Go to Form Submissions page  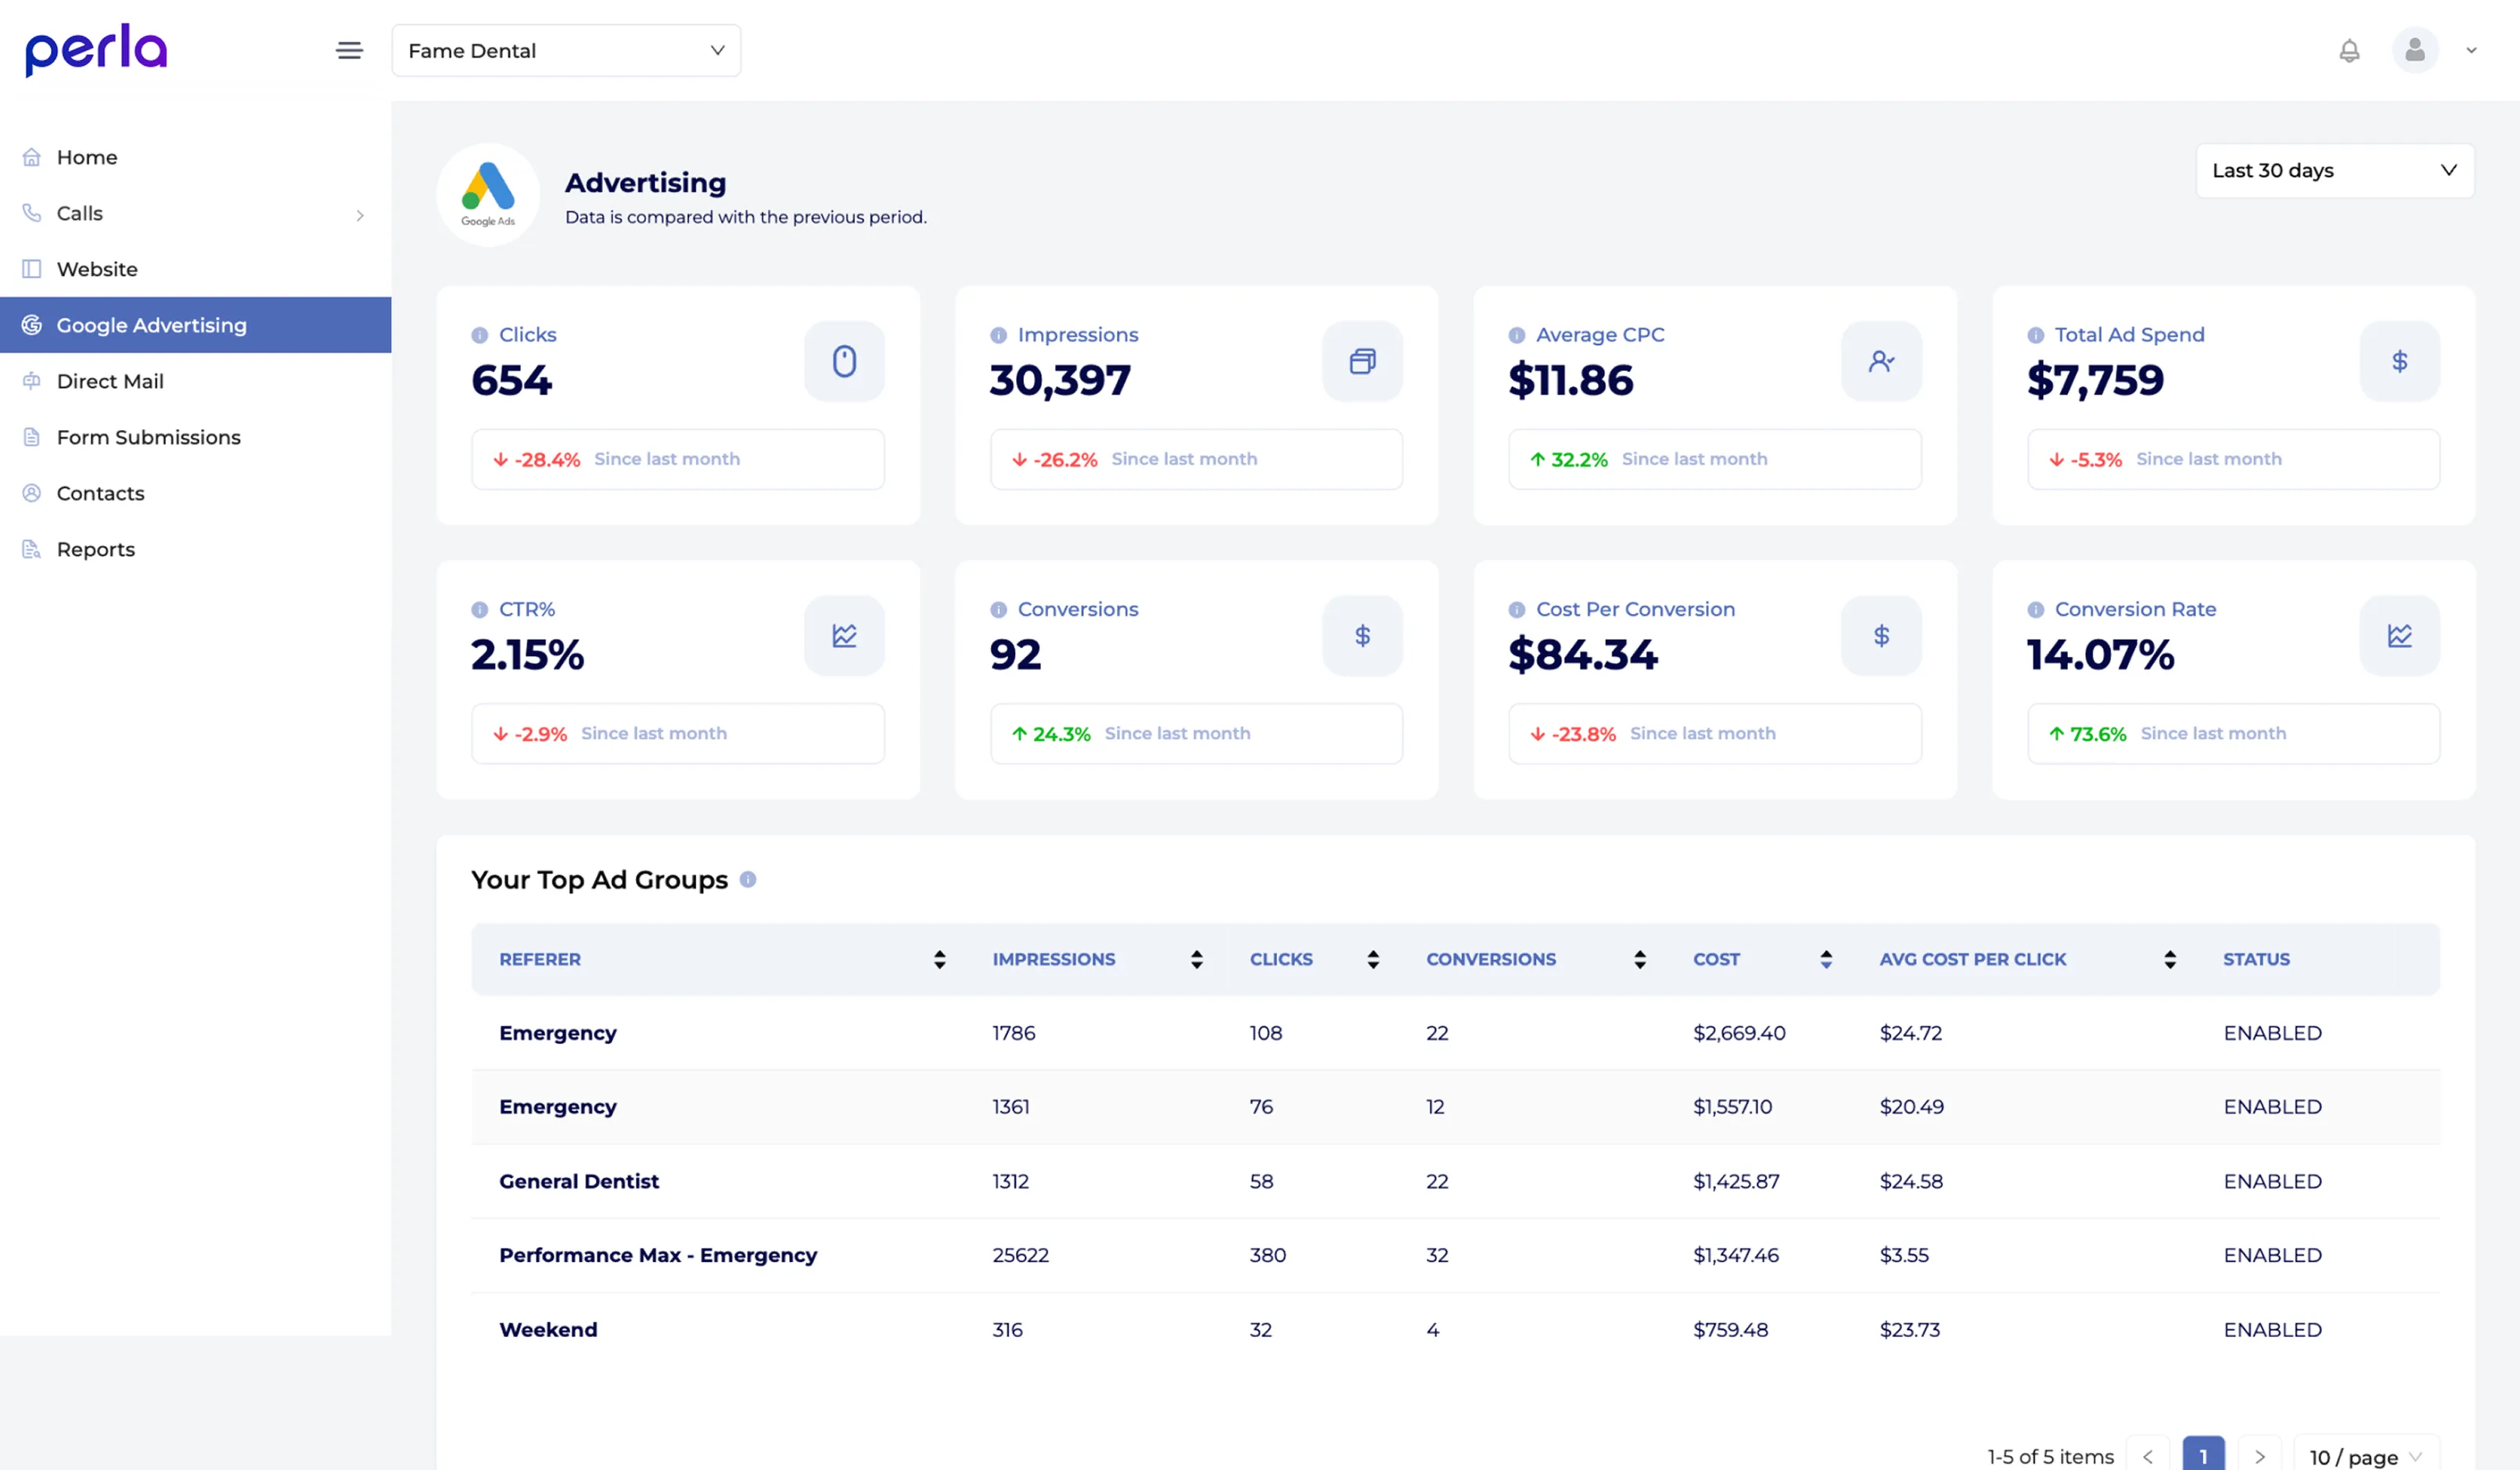[148, 437]
